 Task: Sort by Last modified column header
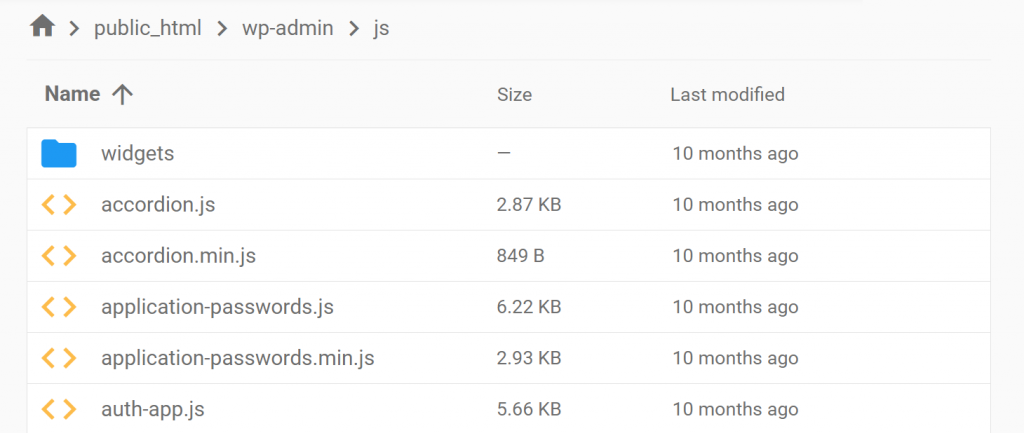pyautogui.click(x=727, y=95)
